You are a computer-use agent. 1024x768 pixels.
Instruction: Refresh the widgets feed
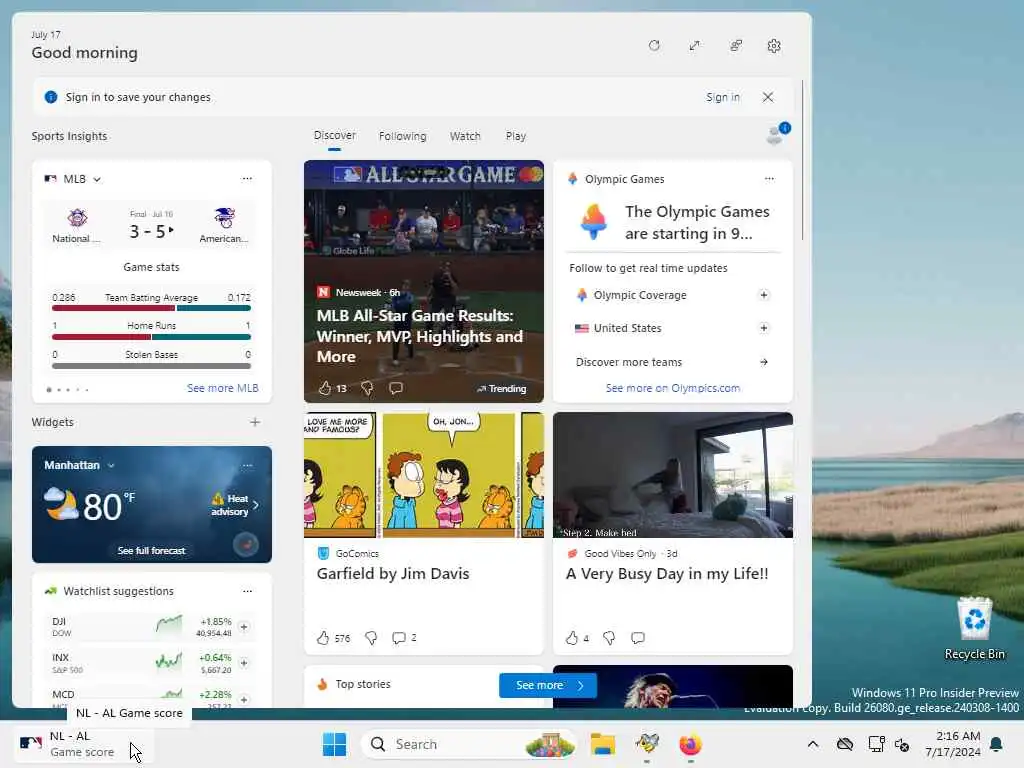[654, 46]
